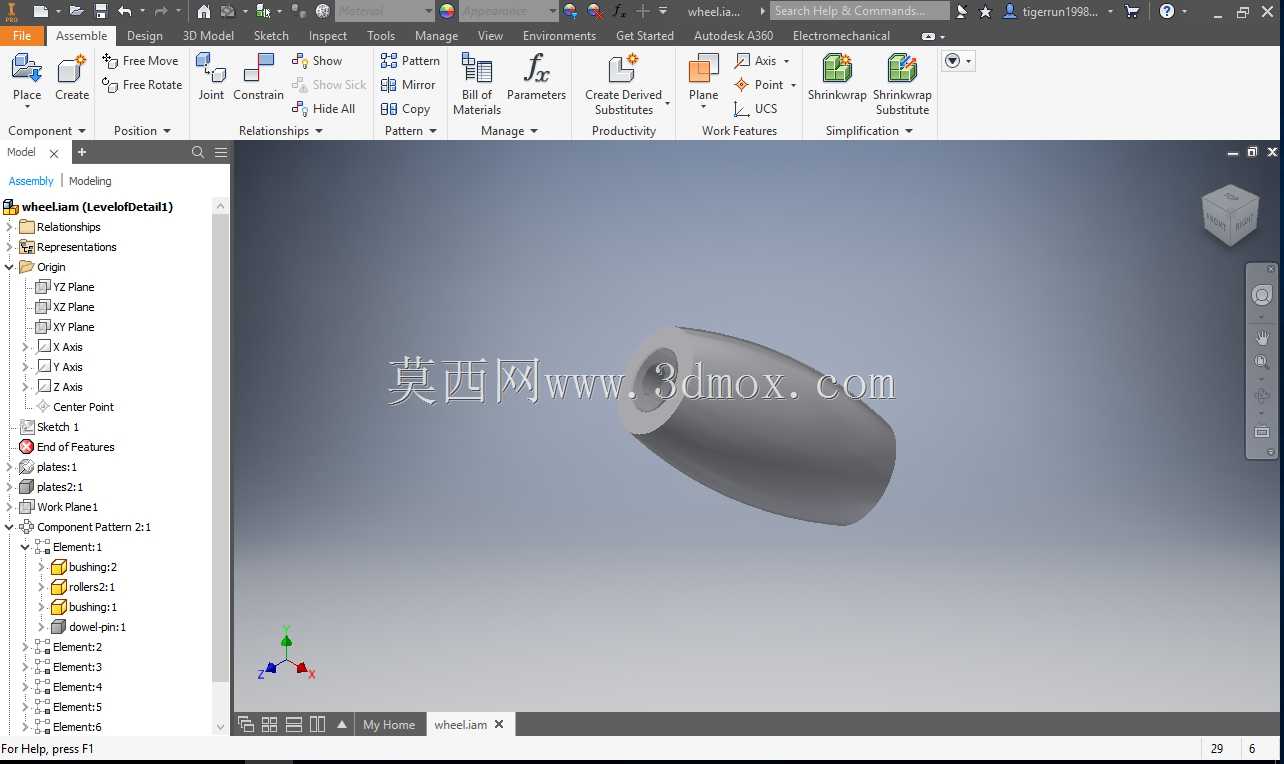
Task: Expand rollers2:1 in the browser
Action: 42,587
